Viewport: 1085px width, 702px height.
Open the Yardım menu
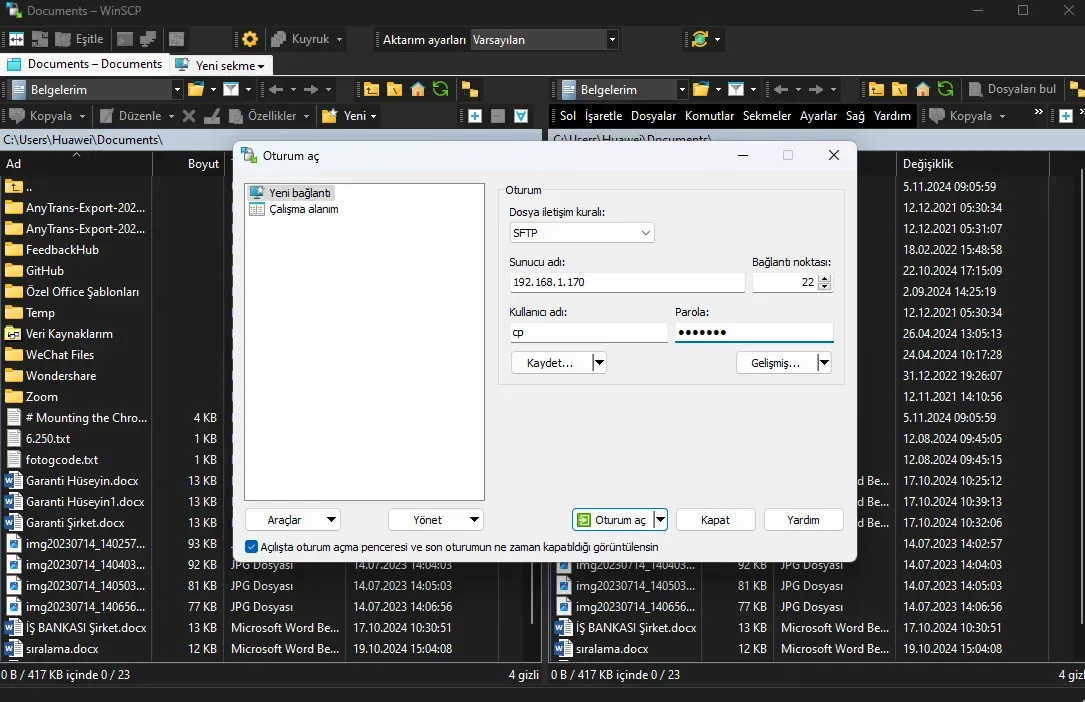(892, 116)
